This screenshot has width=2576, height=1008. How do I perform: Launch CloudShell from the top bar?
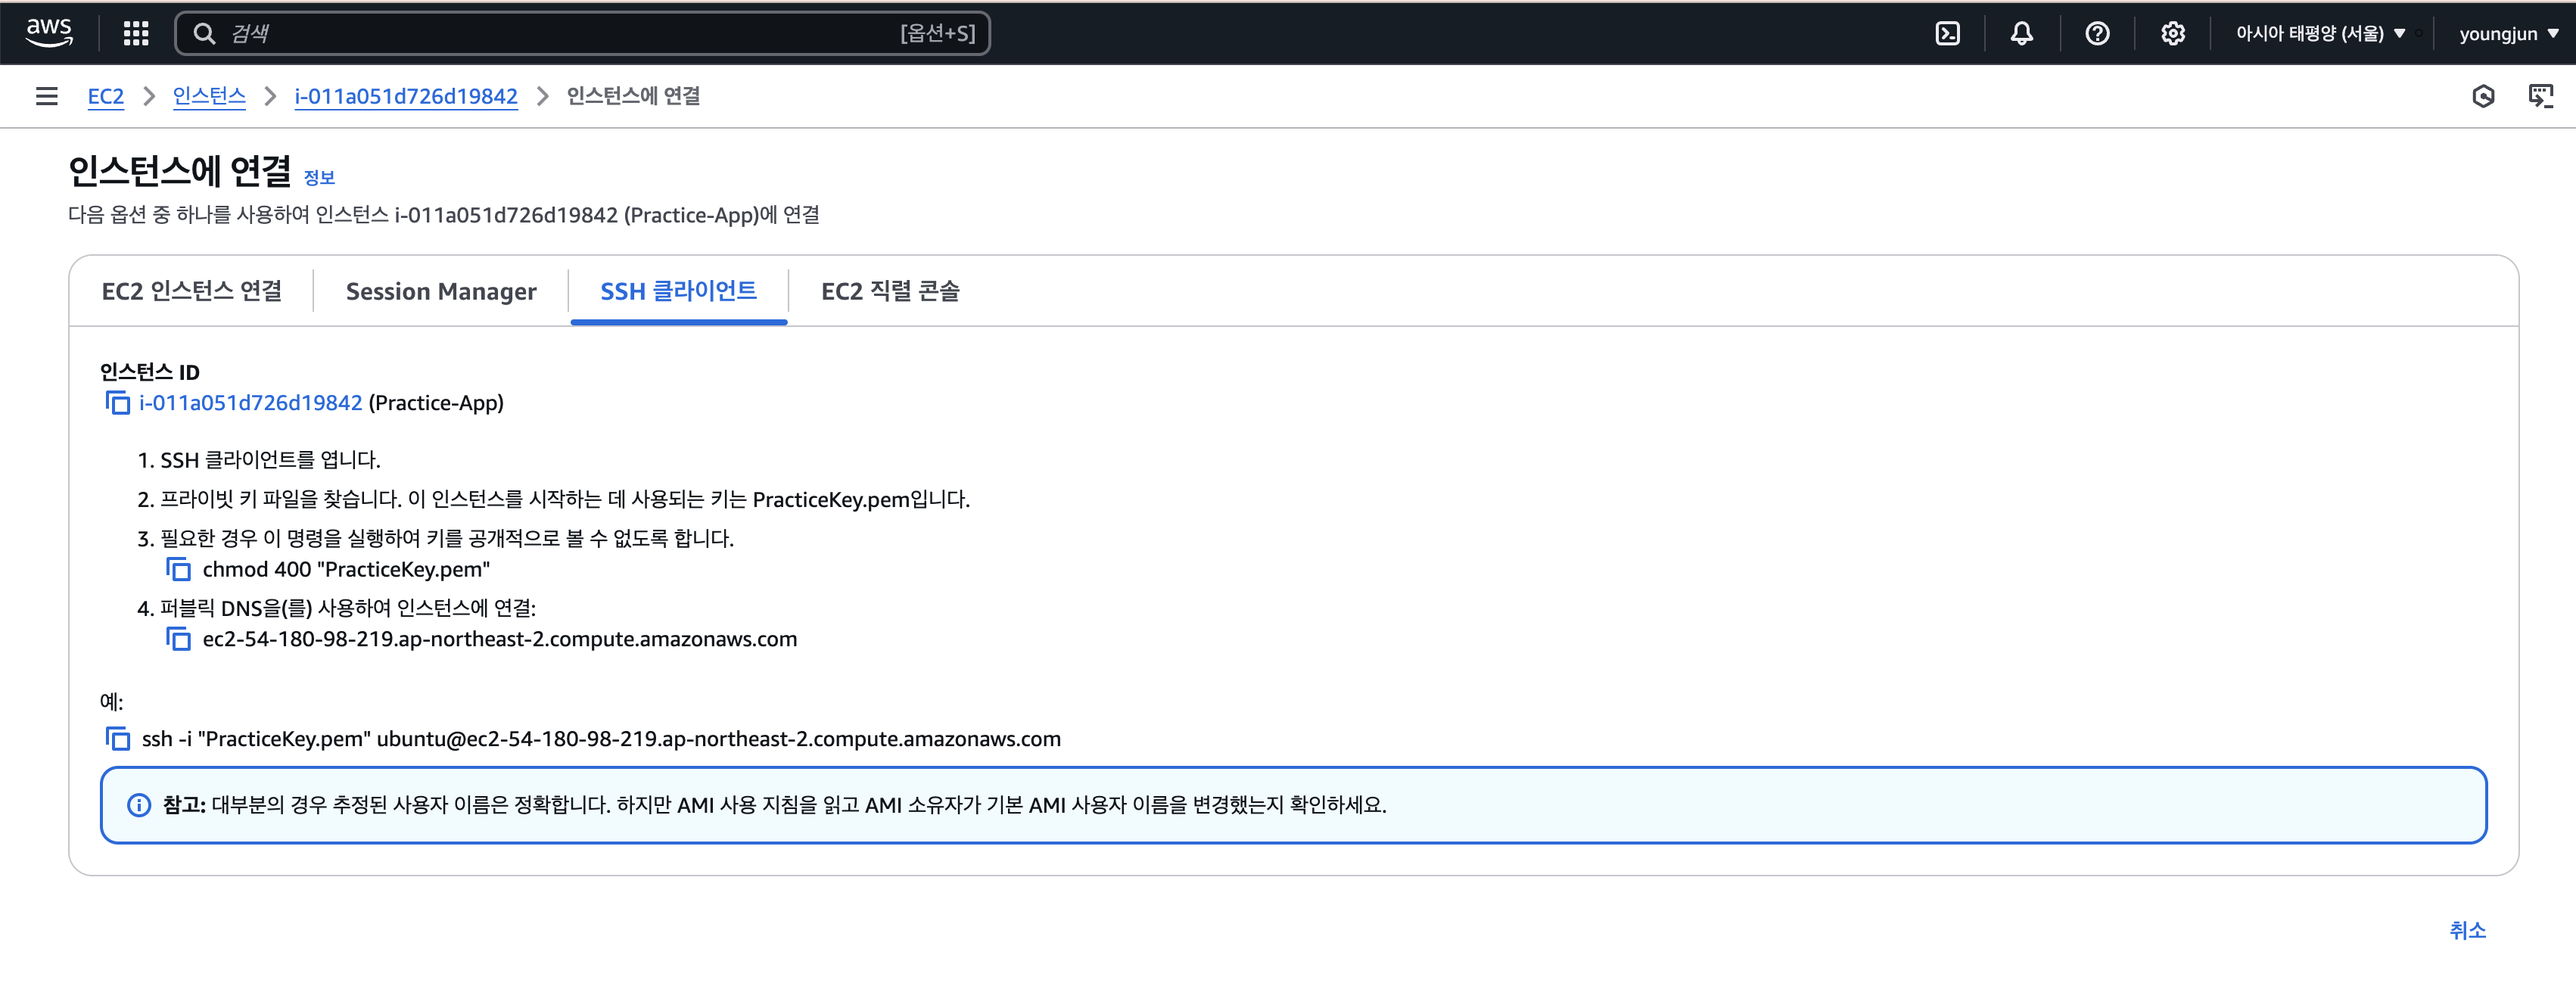point(1947,33)
